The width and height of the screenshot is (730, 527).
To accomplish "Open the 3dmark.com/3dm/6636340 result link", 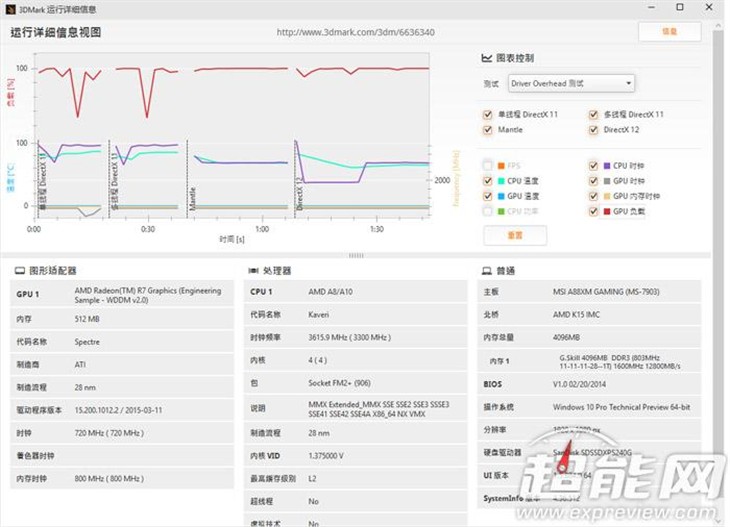I will coord(356,32).
